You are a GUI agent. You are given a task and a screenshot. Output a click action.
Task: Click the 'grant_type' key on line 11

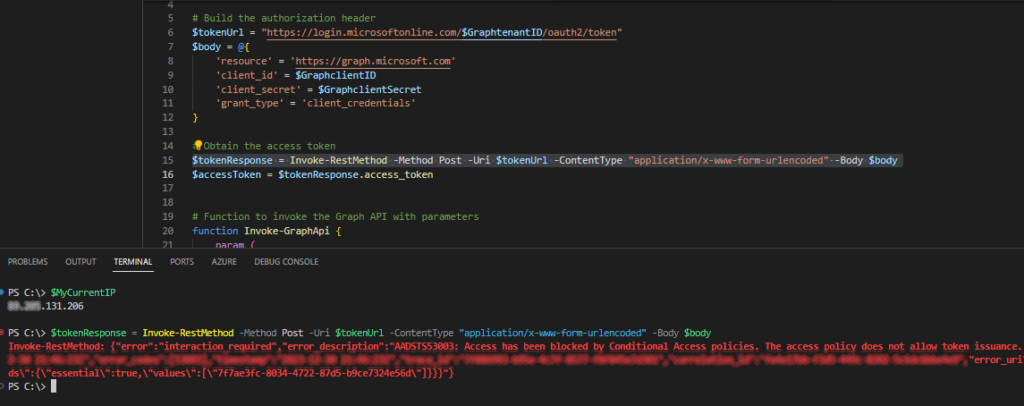click(x=250, y=103)
